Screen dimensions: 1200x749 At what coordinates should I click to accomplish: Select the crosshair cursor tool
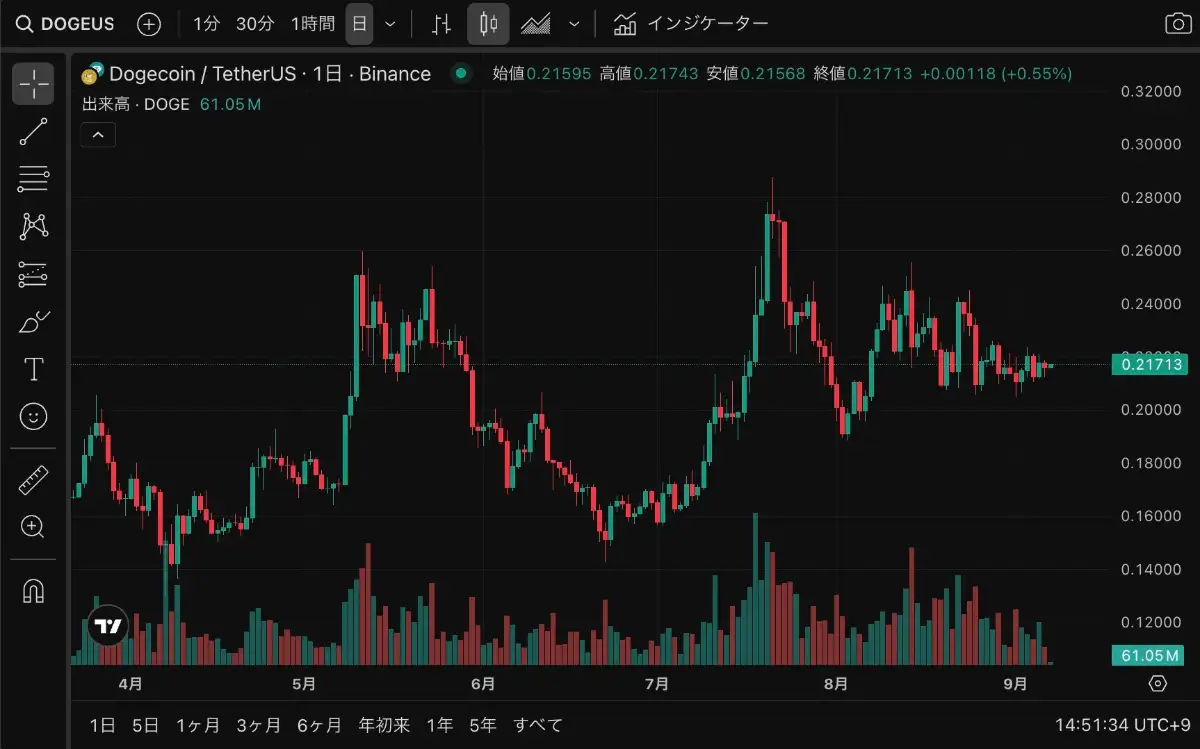[x=33, y=84]
